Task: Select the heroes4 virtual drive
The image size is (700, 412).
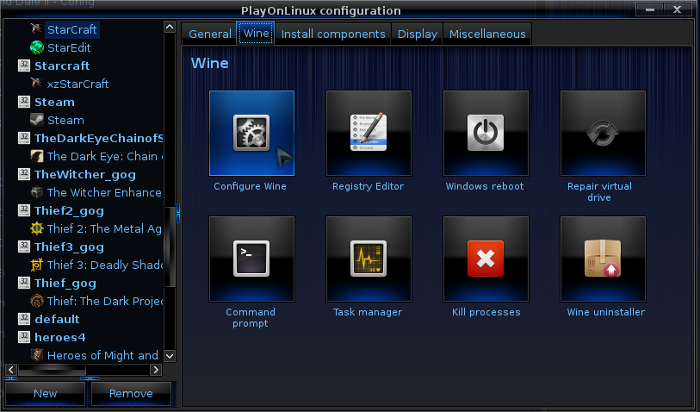Action: pos(60,337)
